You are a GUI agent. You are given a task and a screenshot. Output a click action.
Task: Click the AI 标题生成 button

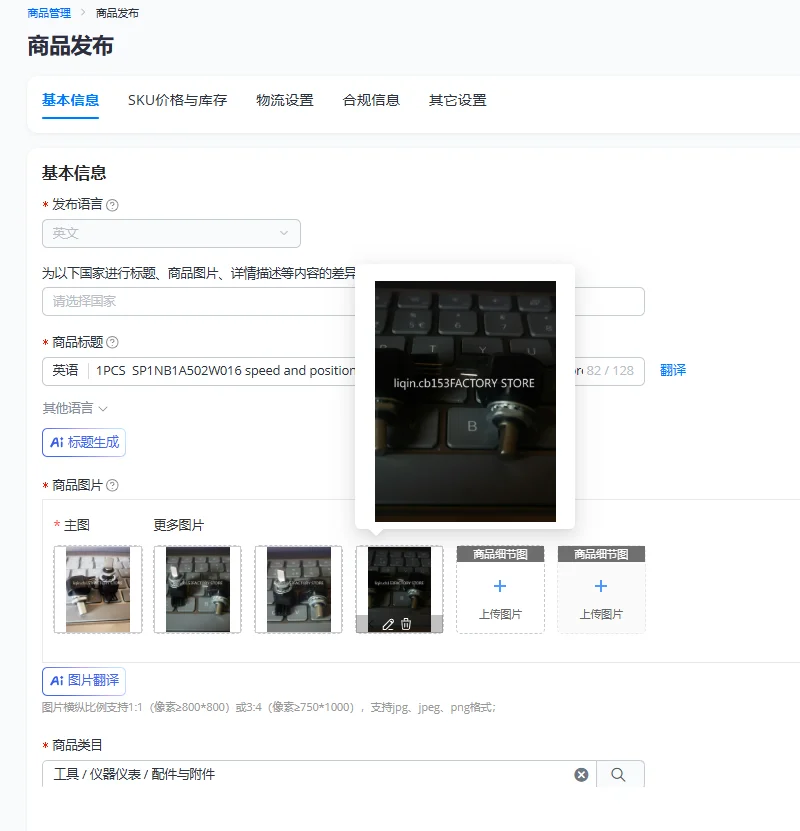pyautogui.click(x=84, y=443)
